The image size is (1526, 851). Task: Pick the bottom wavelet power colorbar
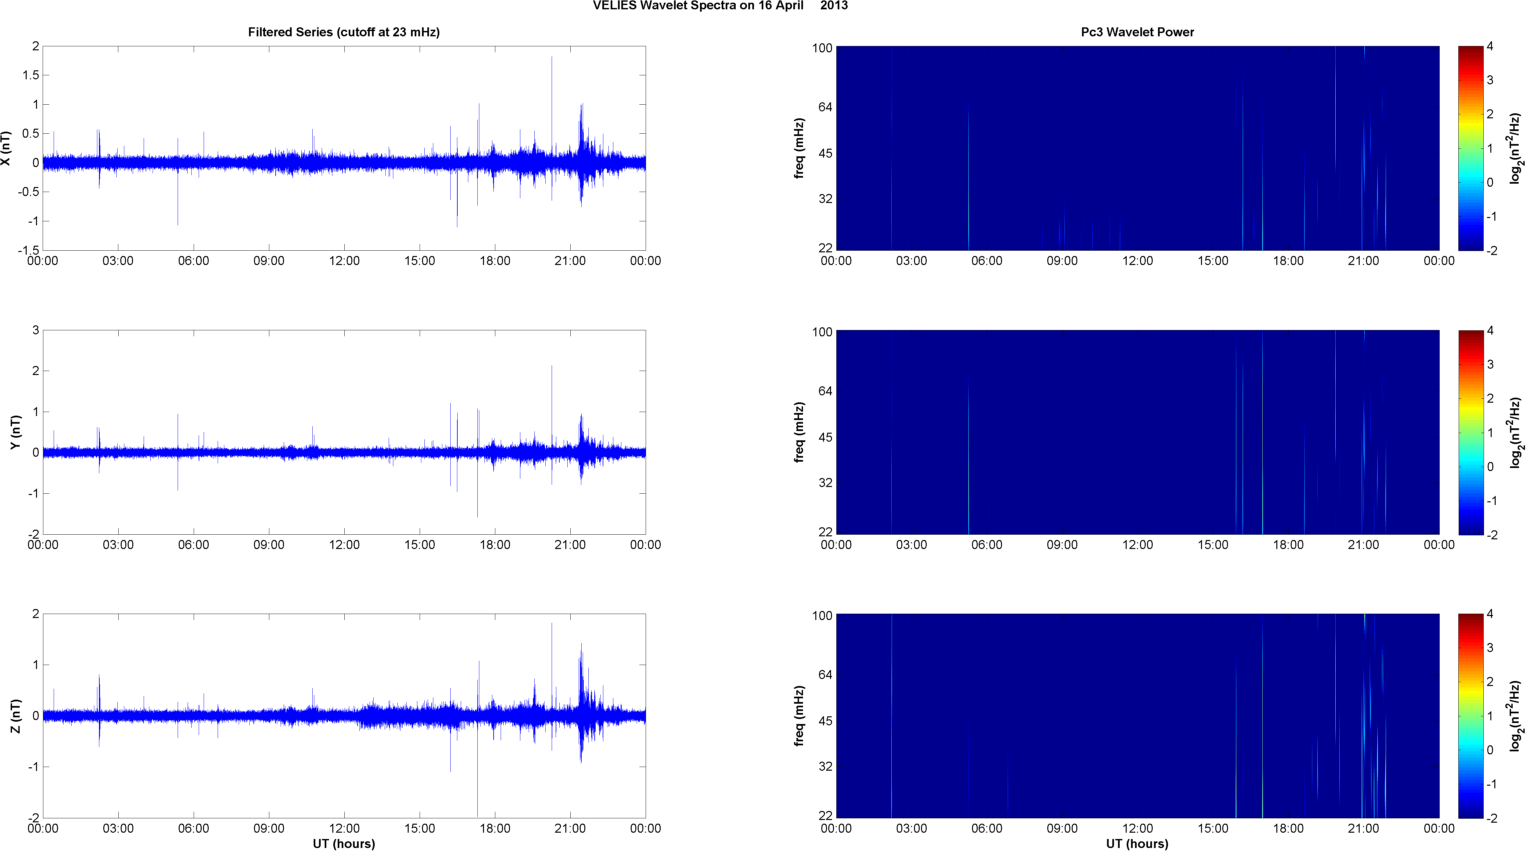tap(1470, 716)
